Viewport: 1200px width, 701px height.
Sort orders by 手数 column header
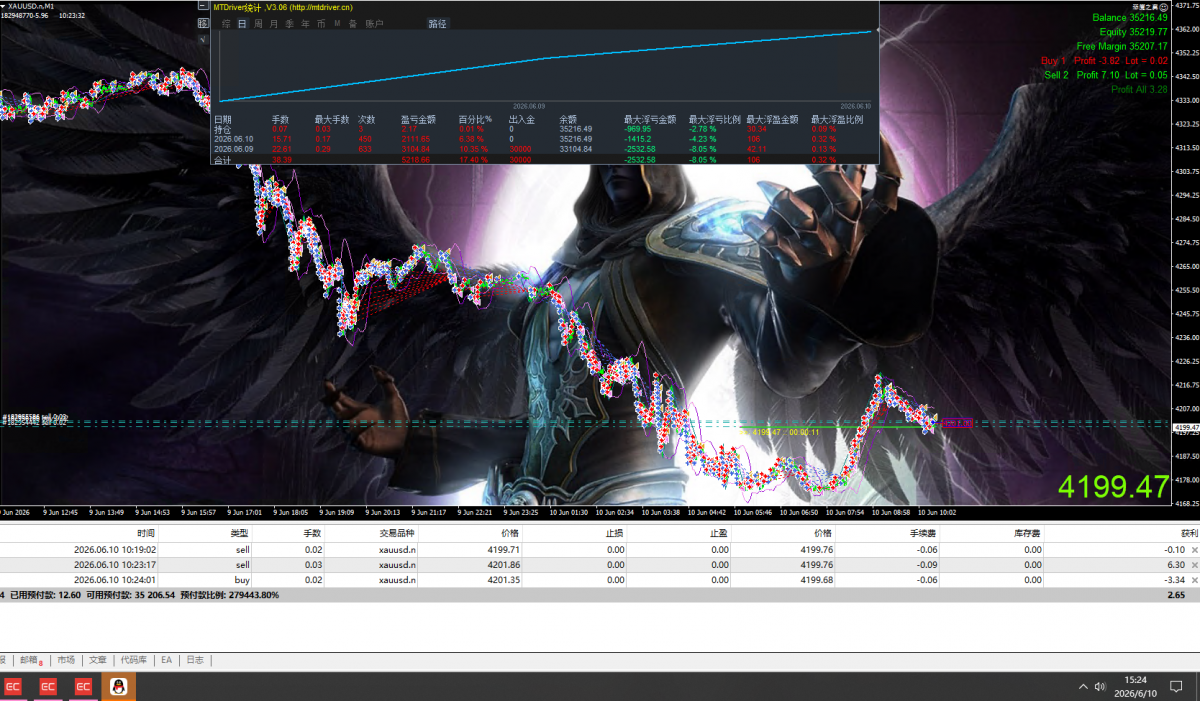(313, 534)
